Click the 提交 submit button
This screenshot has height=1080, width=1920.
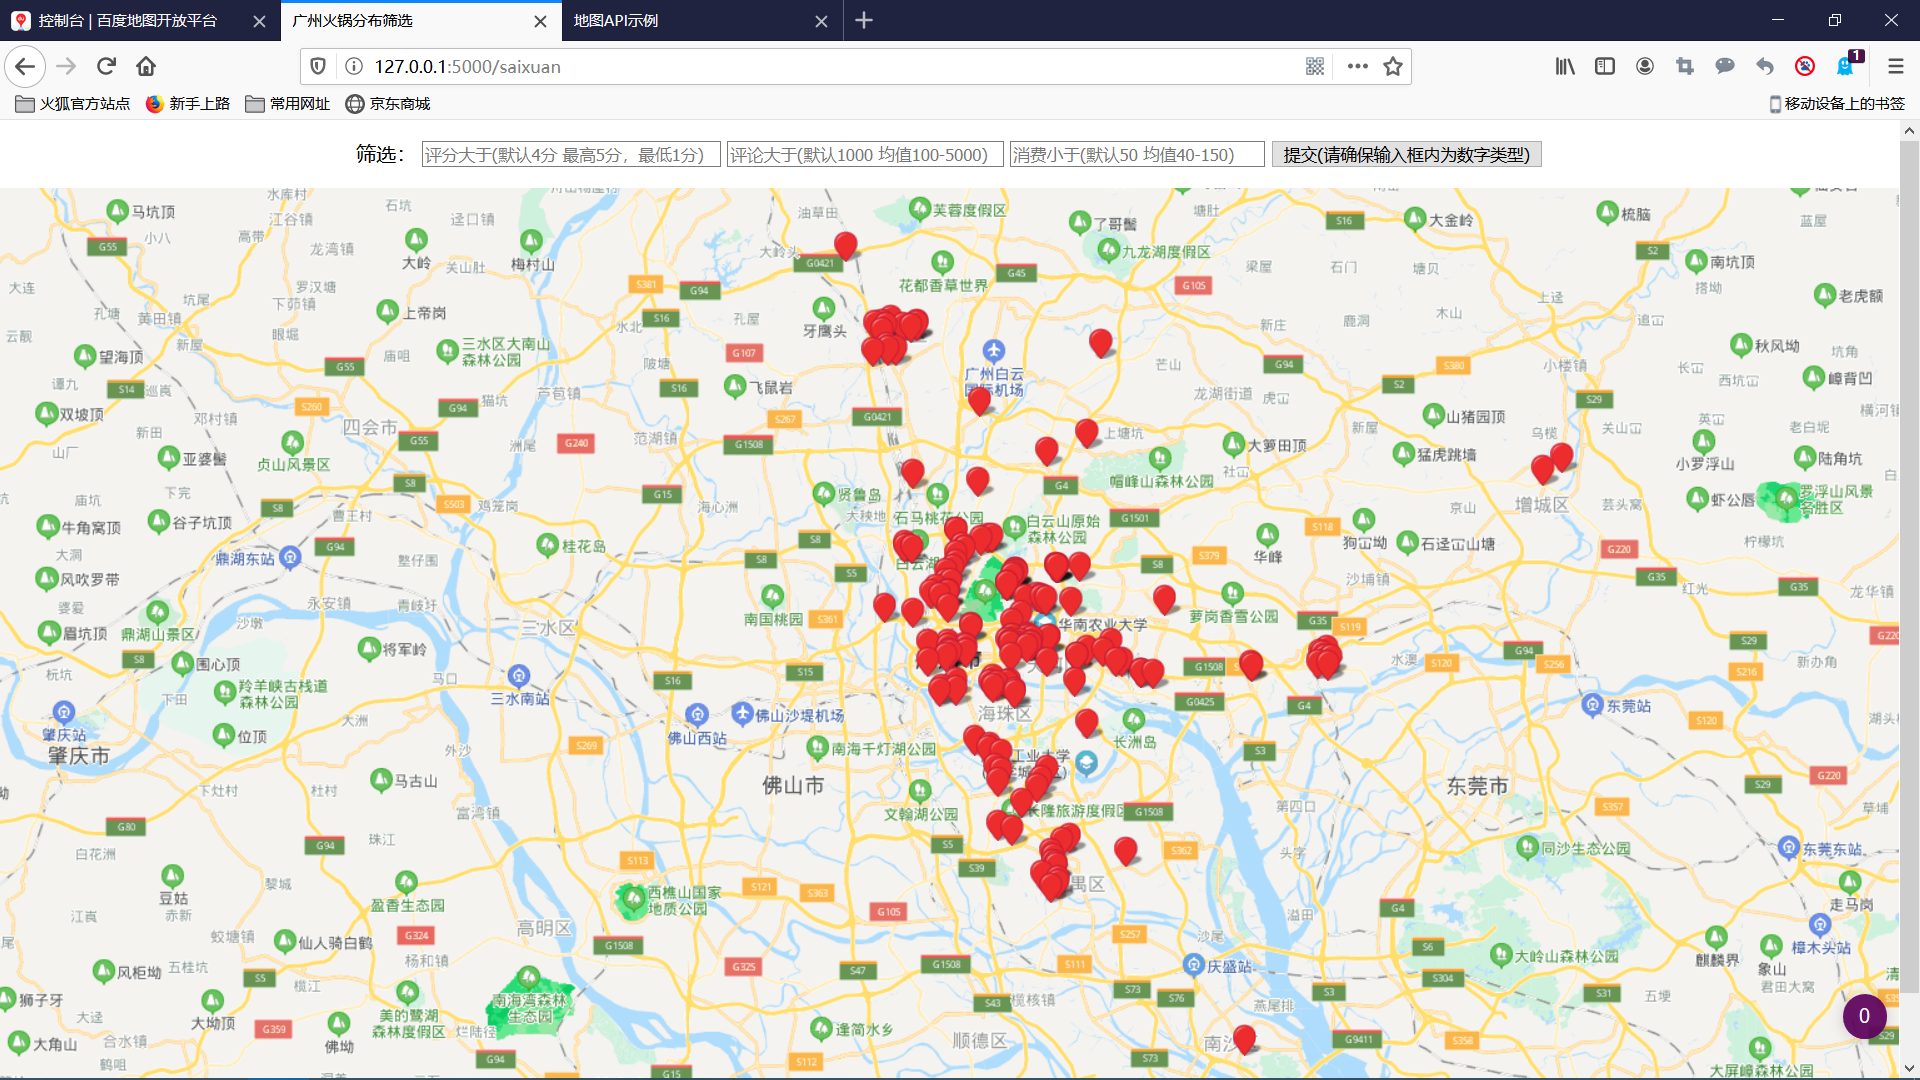click(x=1405, y=154)
